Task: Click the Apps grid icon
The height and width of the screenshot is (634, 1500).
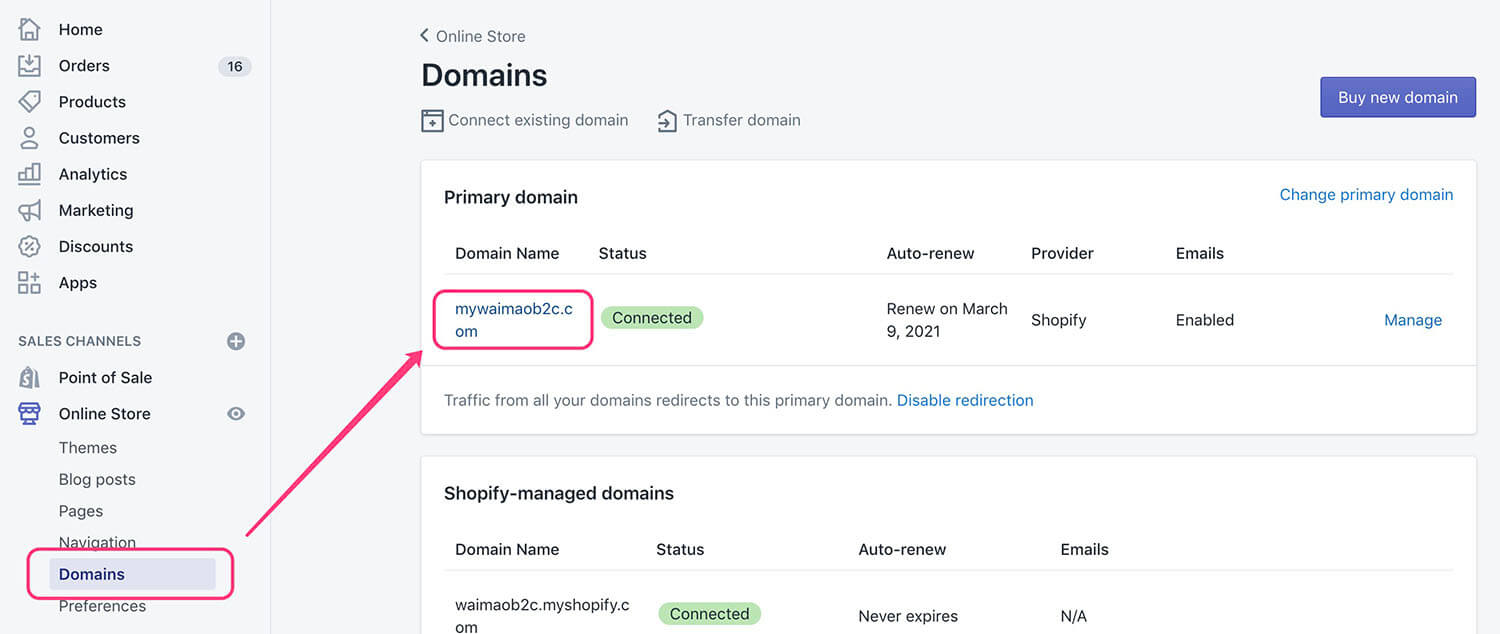Action: [30, 283]
